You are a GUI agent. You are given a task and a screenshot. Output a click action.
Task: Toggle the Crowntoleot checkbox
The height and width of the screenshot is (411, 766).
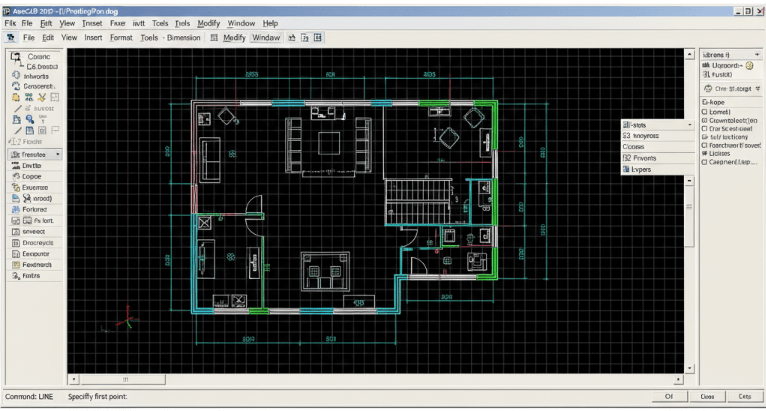704,120
